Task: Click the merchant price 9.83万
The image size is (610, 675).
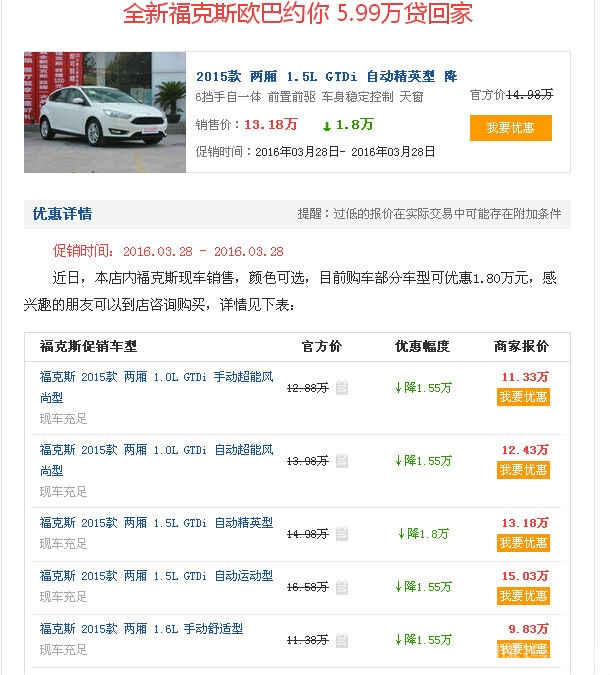Action: tap(528, 629)
